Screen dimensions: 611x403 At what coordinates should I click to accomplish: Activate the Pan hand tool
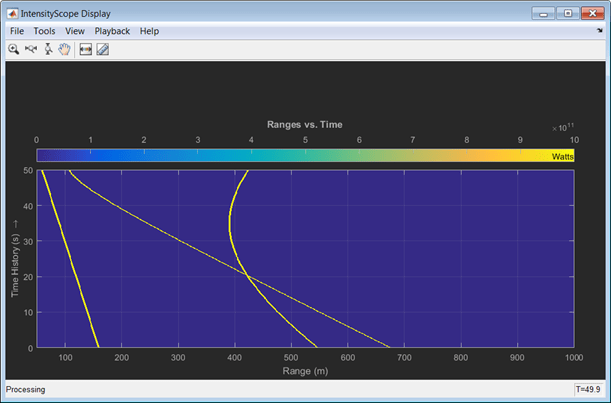[64, 49]
